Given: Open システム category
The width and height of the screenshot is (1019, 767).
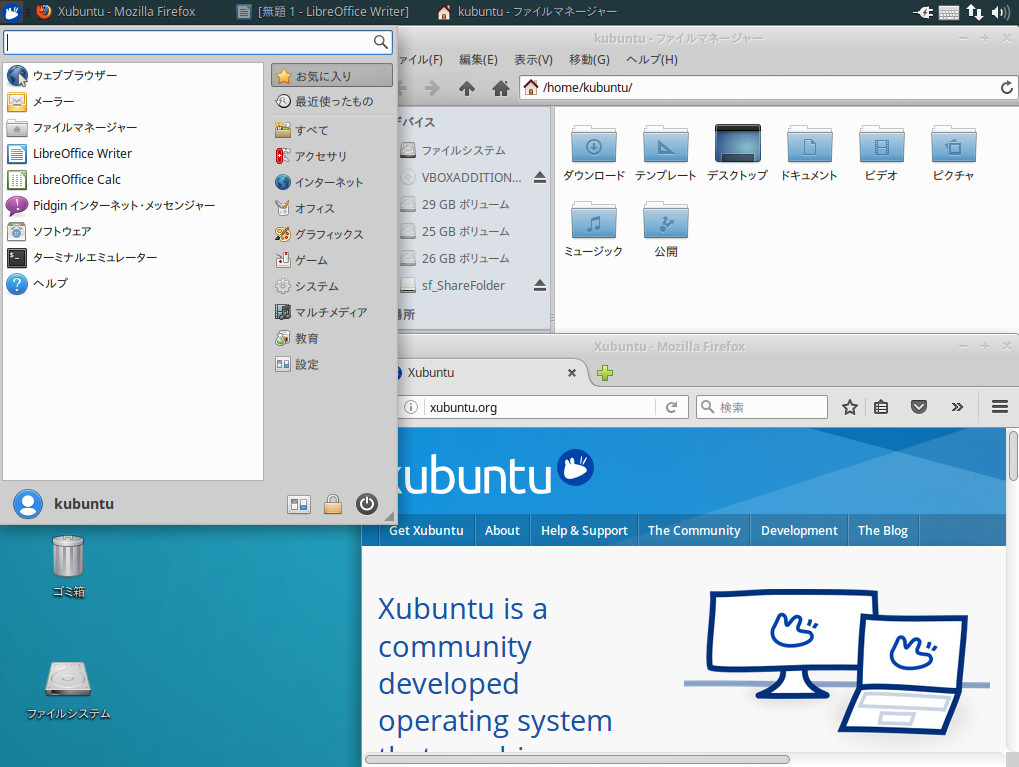Looking at the screenshot, I should point(332,286).
